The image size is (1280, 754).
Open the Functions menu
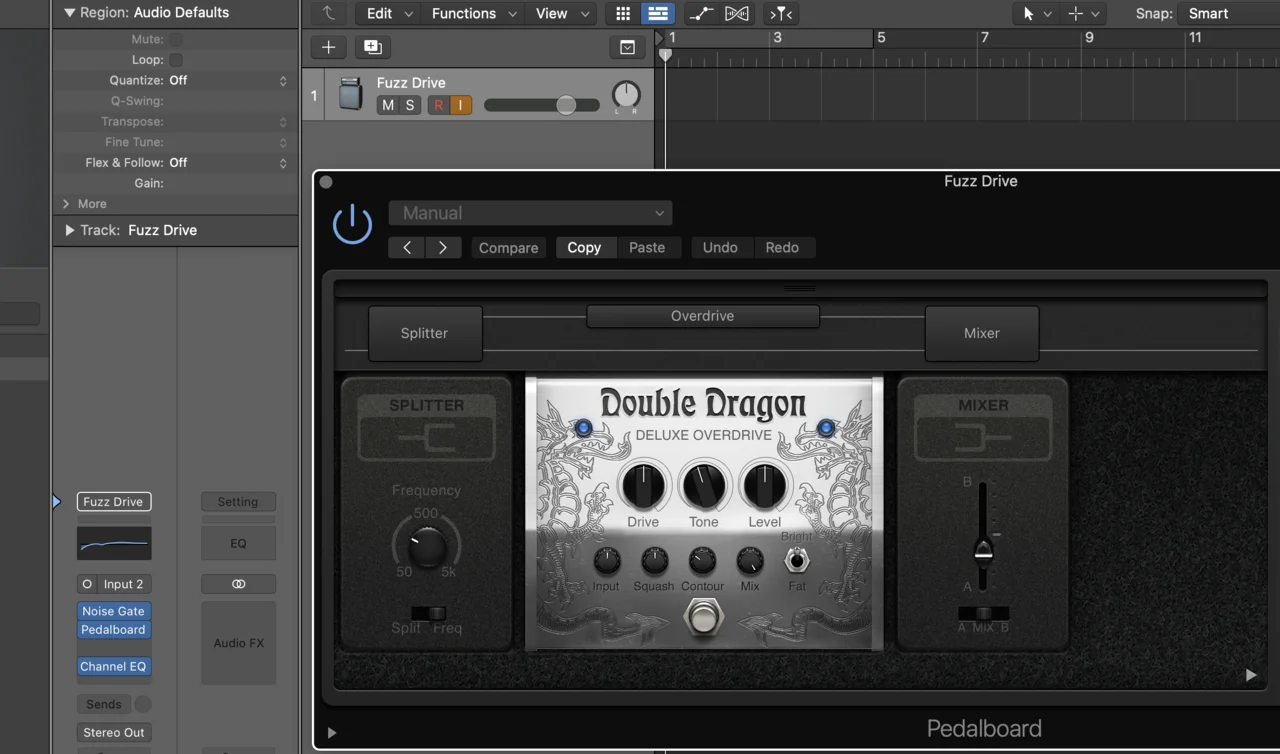click(463, 13)
